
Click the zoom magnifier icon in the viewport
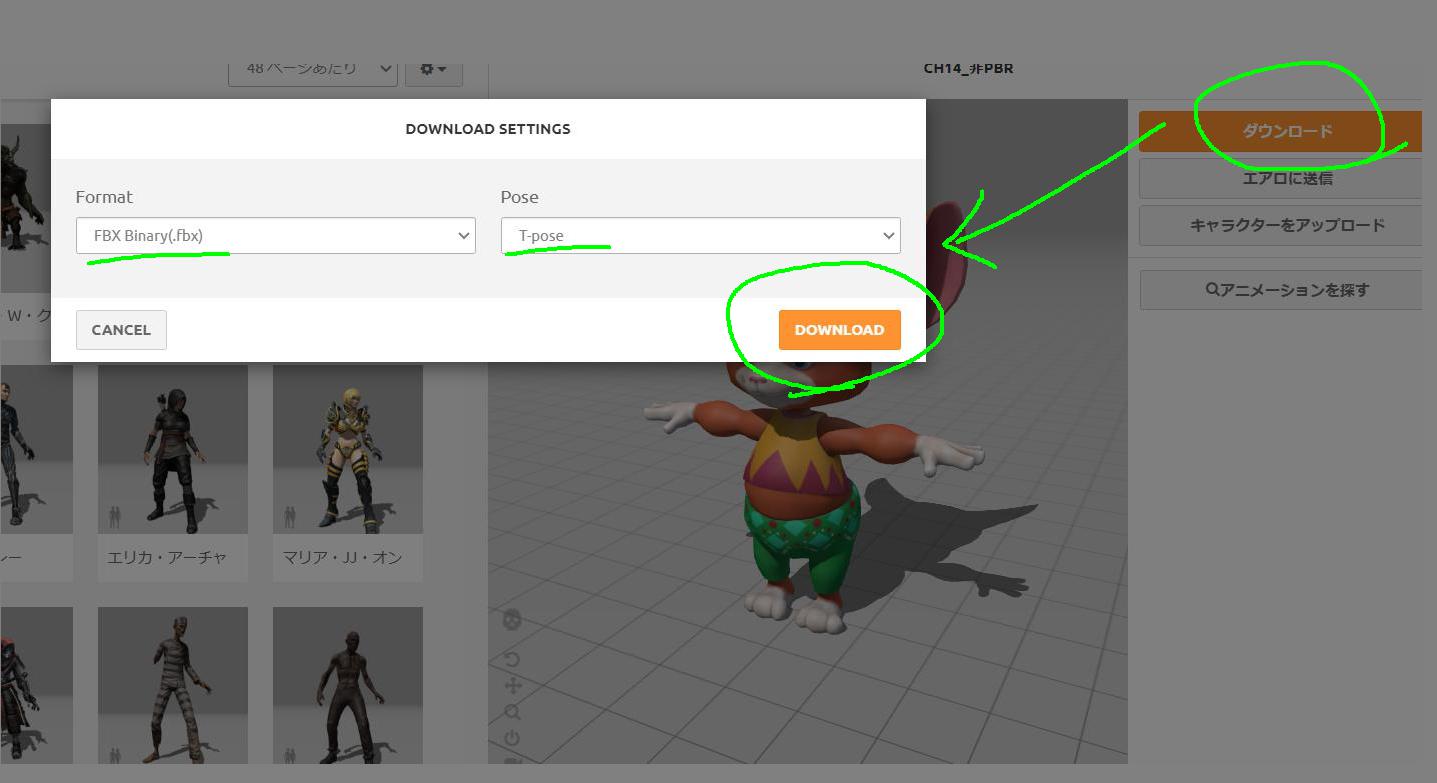tap(512, 712)
